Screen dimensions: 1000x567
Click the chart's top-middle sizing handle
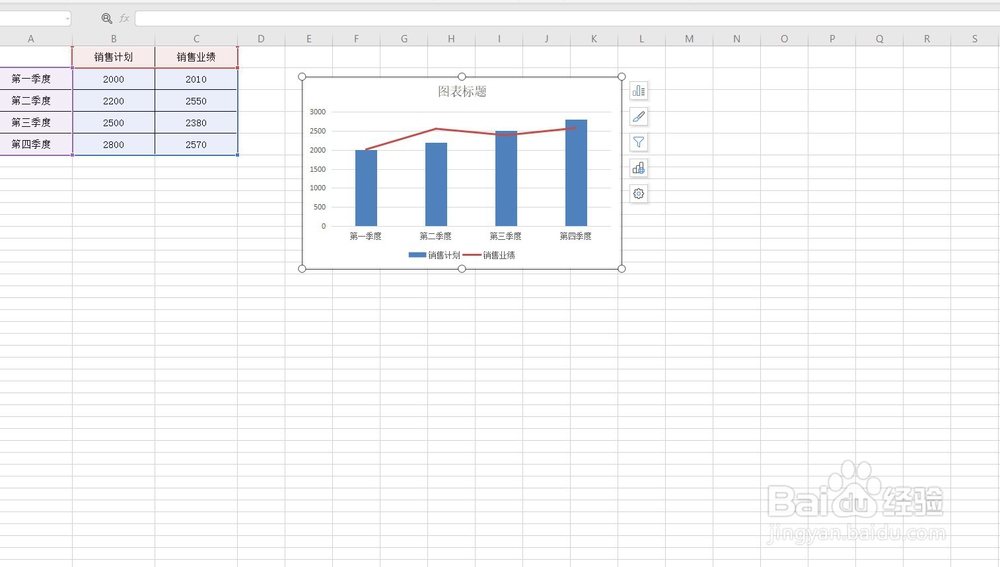462,77
